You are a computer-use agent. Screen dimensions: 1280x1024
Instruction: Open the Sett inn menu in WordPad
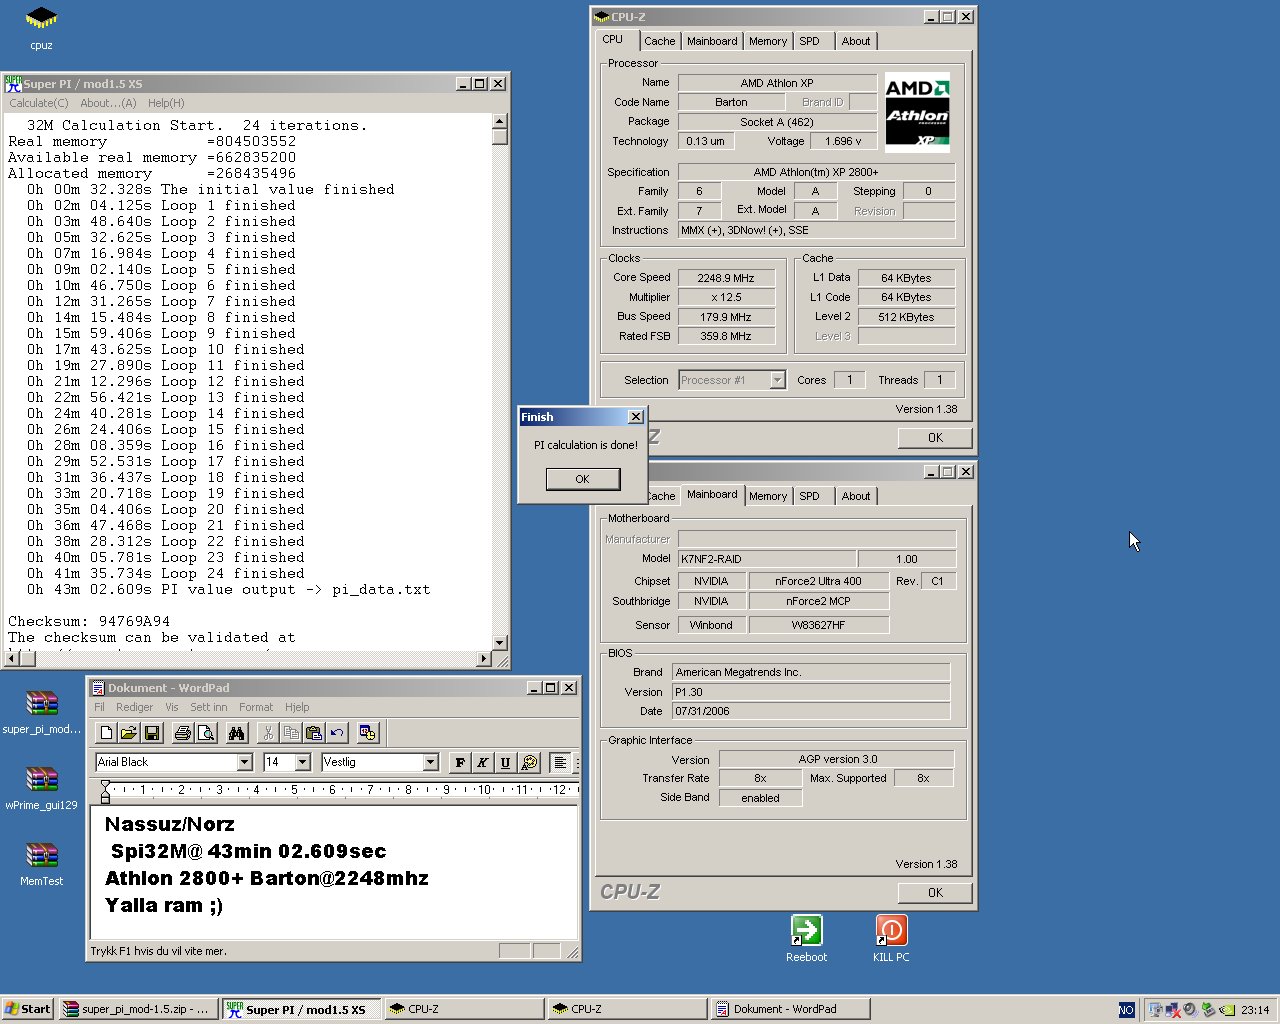pyautogui.click(x=209, y=707)
